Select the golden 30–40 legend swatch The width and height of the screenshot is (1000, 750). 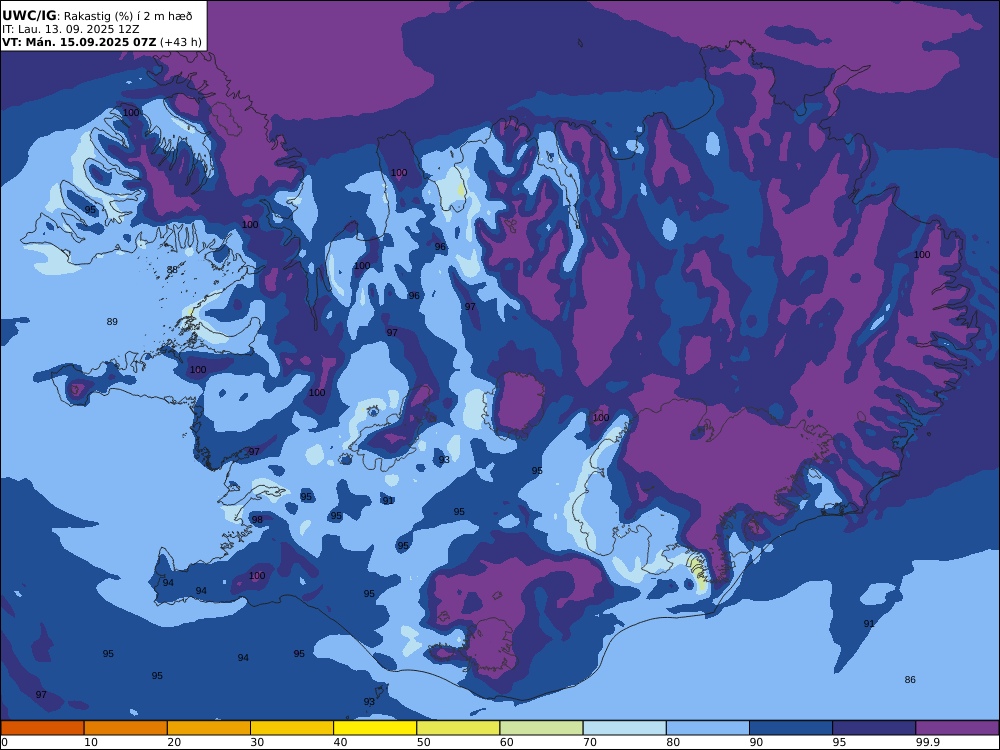pyautogui.click(x=292, y=728)
